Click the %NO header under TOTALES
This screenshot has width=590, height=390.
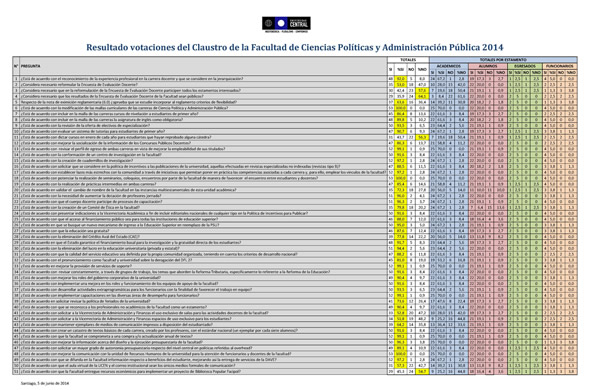[x=422, y=69]
